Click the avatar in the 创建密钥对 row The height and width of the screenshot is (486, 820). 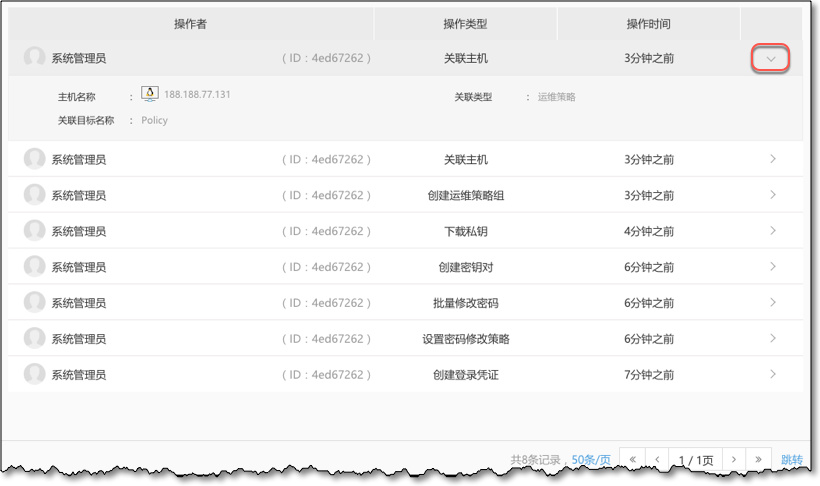(x=35, y=266)
